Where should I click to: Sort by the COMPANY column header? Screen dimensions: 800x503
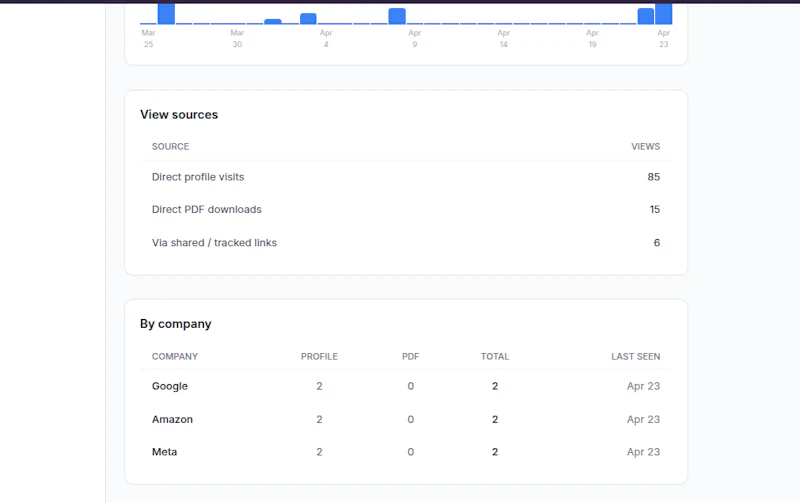[175, 357]
